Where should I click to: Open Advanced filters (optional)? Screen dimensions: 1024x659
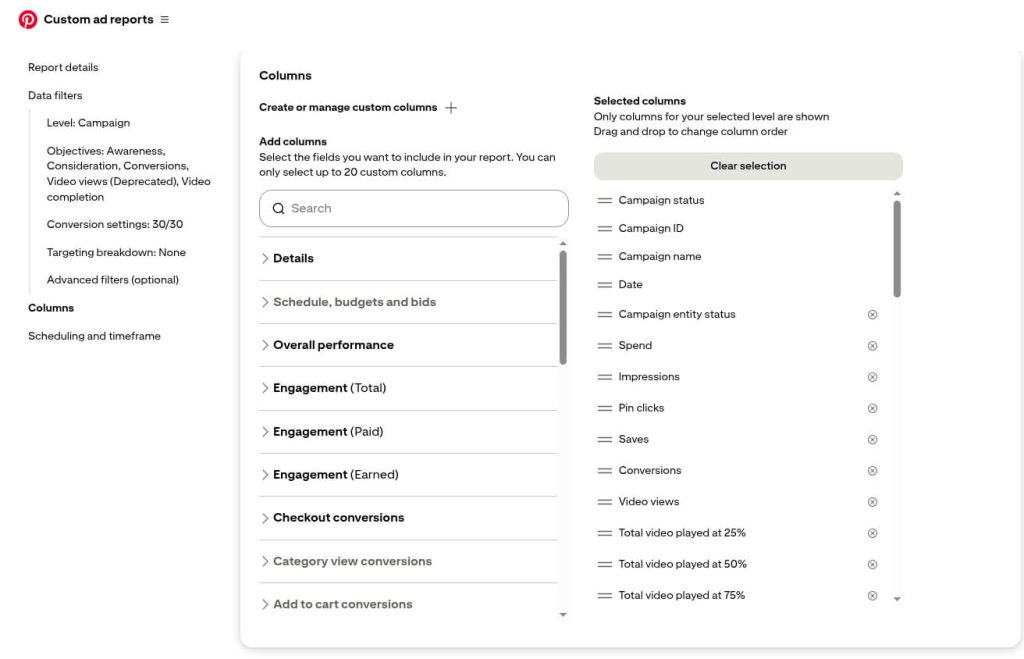click(x=115, y=279)
